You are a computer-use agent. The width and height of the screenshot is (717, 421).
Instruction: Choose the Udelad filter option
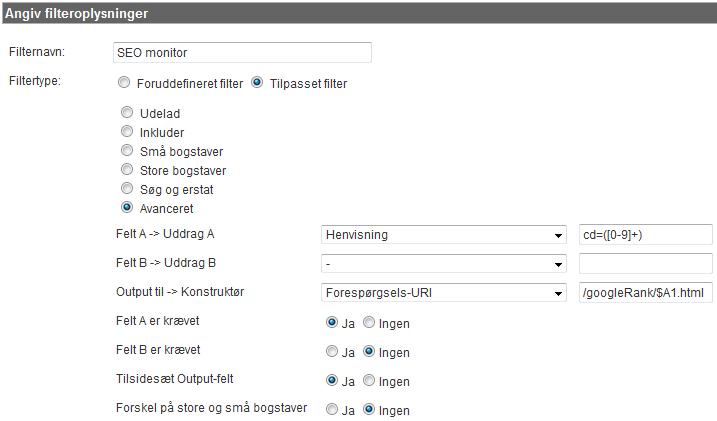127,112
